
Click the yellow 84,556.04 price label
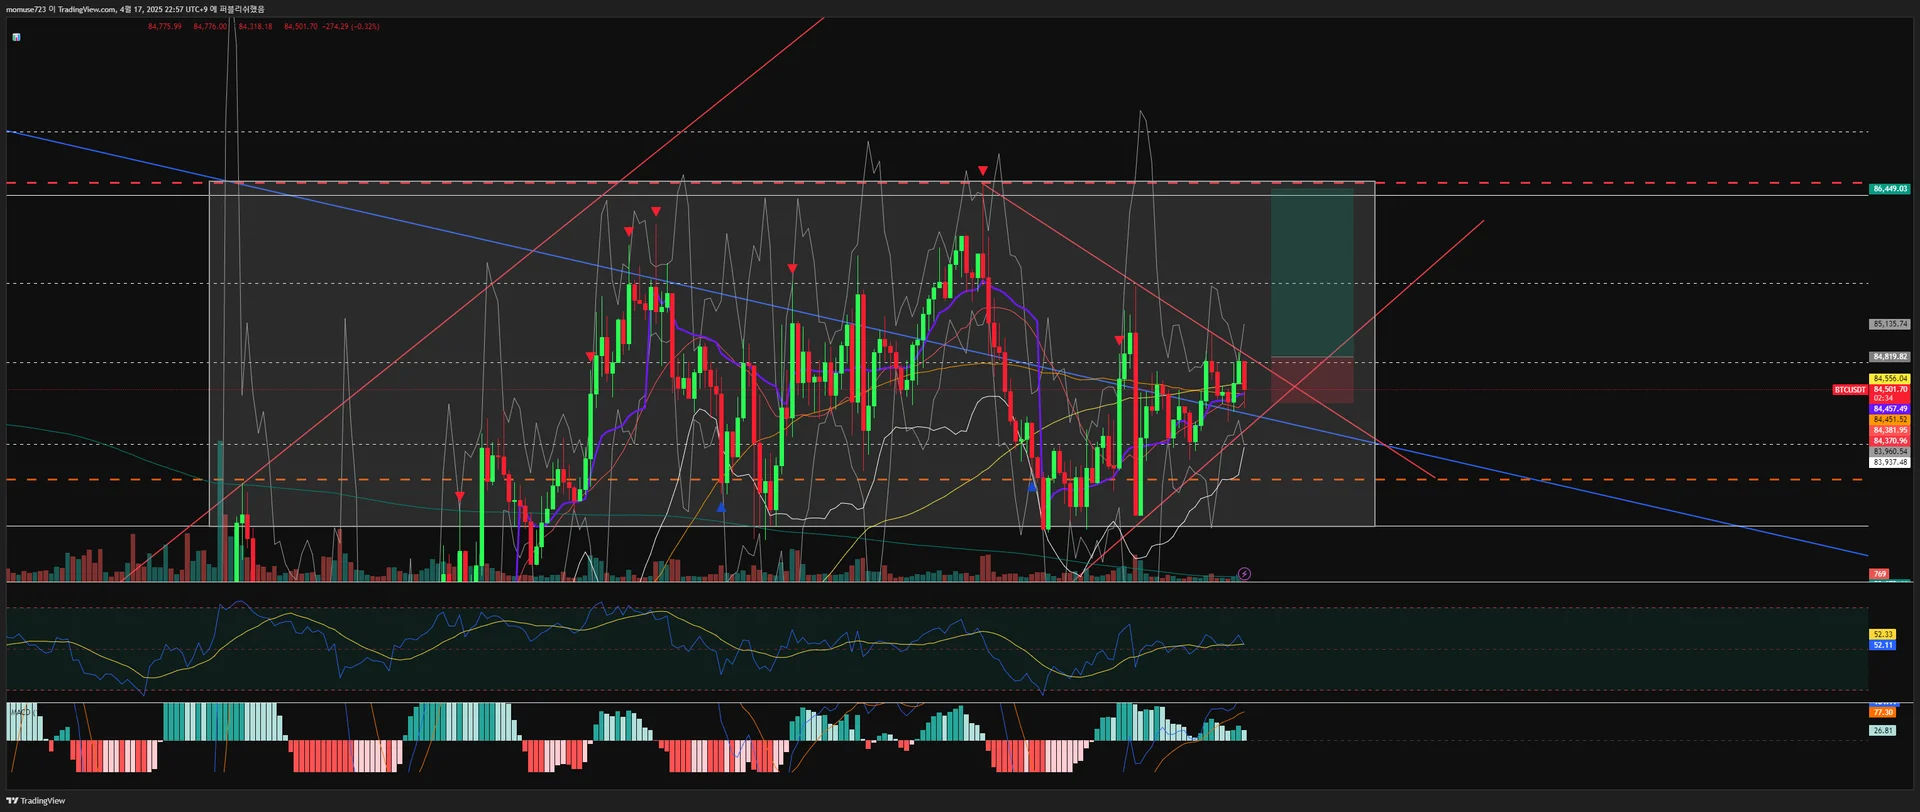(1890, 379)
